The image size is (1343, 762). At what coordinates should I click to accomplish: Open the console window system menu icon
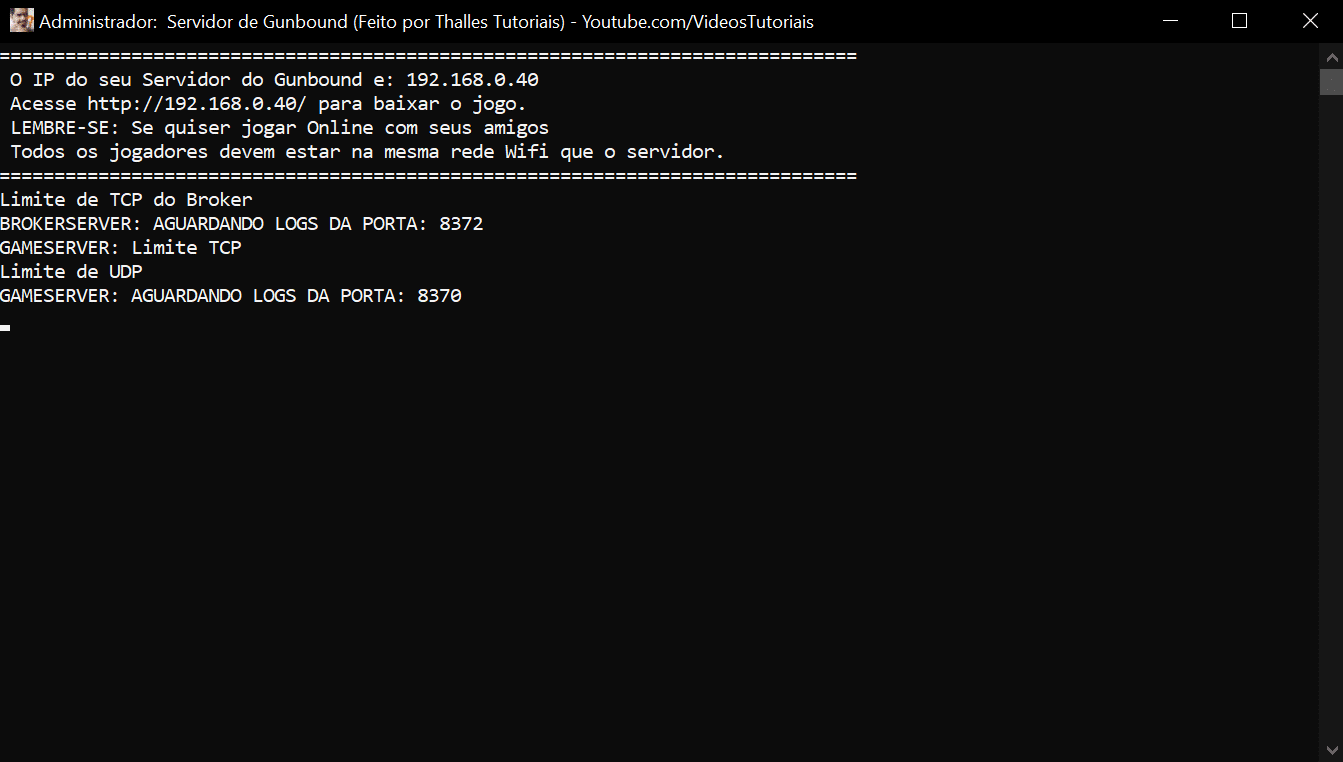click(21, 21)
